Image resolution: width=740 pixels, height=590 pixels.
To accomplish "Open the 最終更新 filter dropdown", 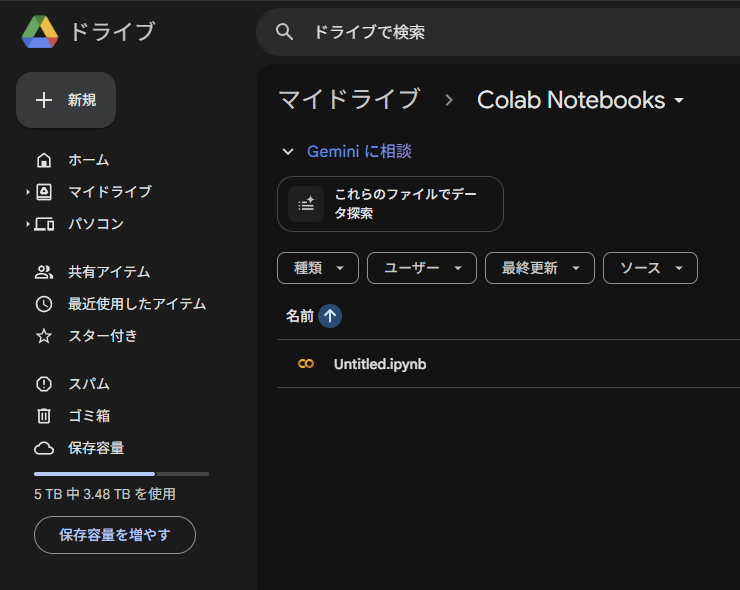I will click(x=539, y=268).
